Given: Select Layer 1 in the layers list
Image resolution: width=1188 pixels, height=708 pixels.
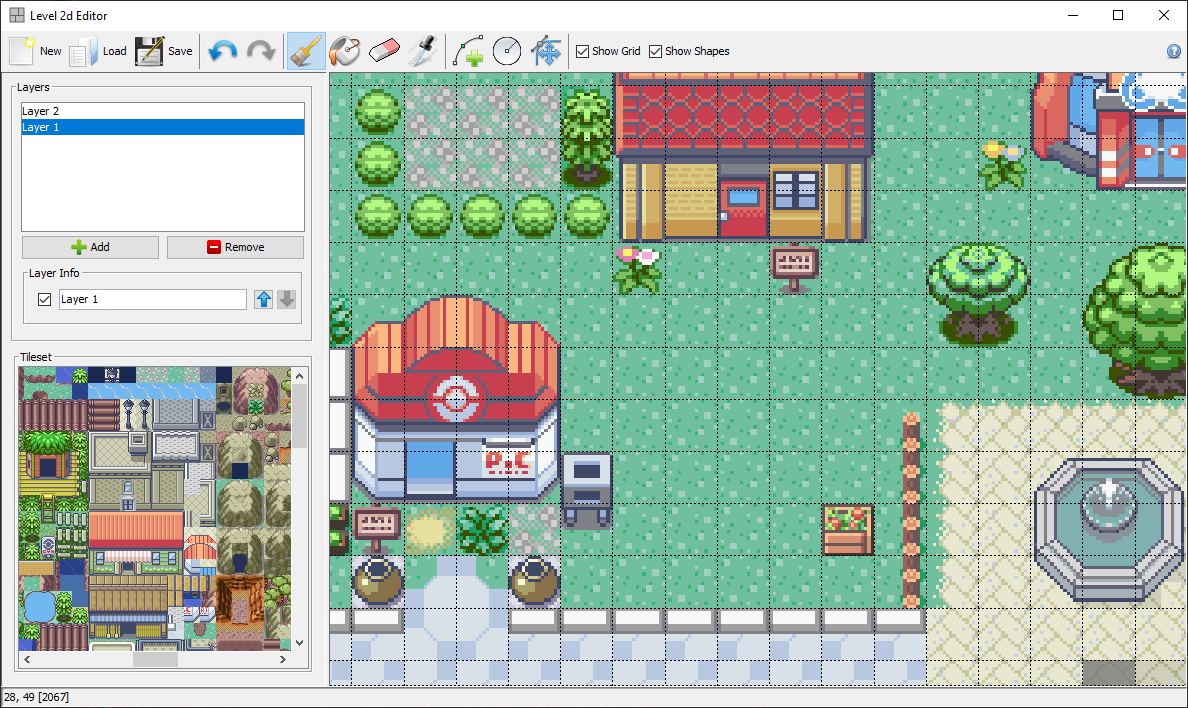Looking at the screenshot, I should coord(163,127).
